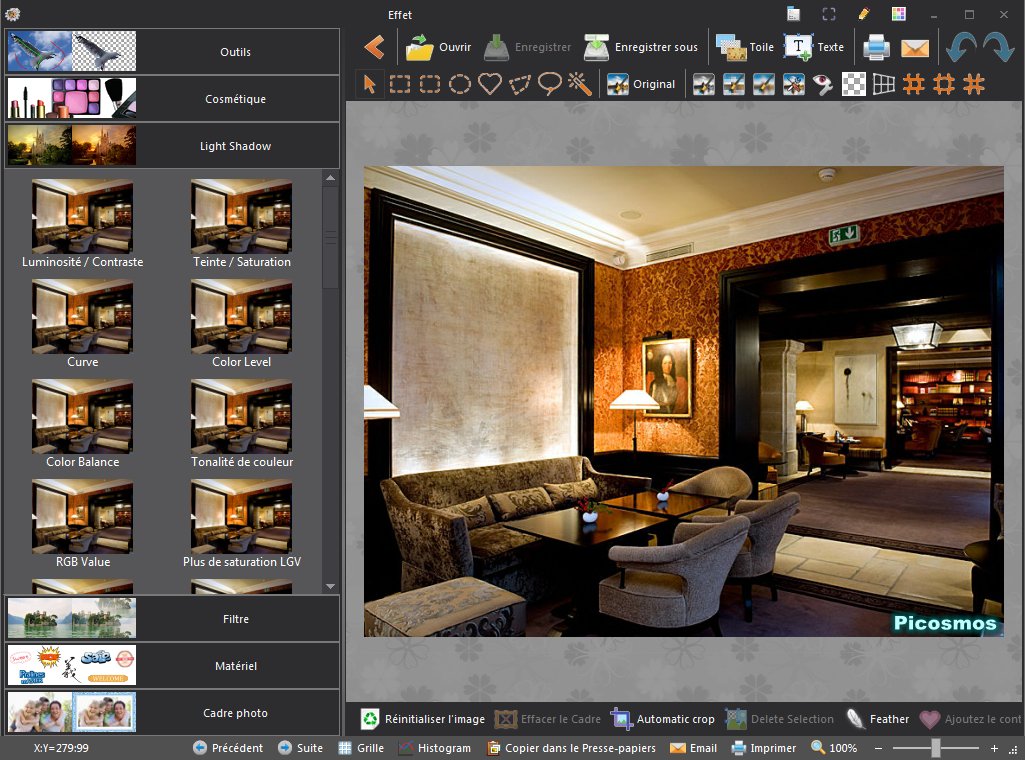The width and height of the screenshot is (1025, 760).
Task: Click the effects list scroll down arrow
Action: 331,586
